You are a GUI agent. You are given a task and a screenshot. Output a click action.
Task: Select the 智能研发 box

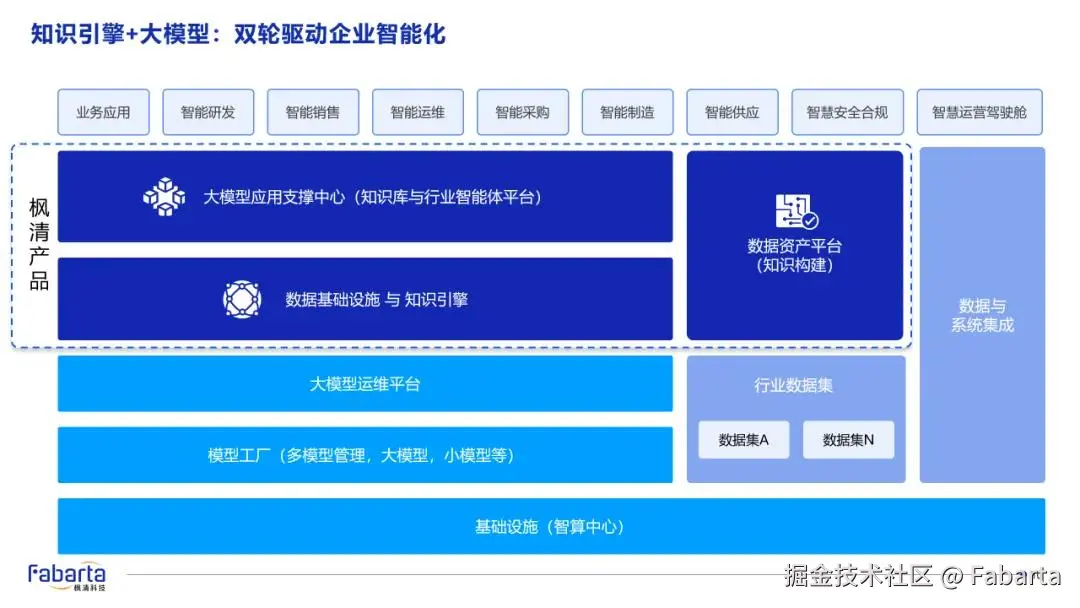click(x=208, y=112)
